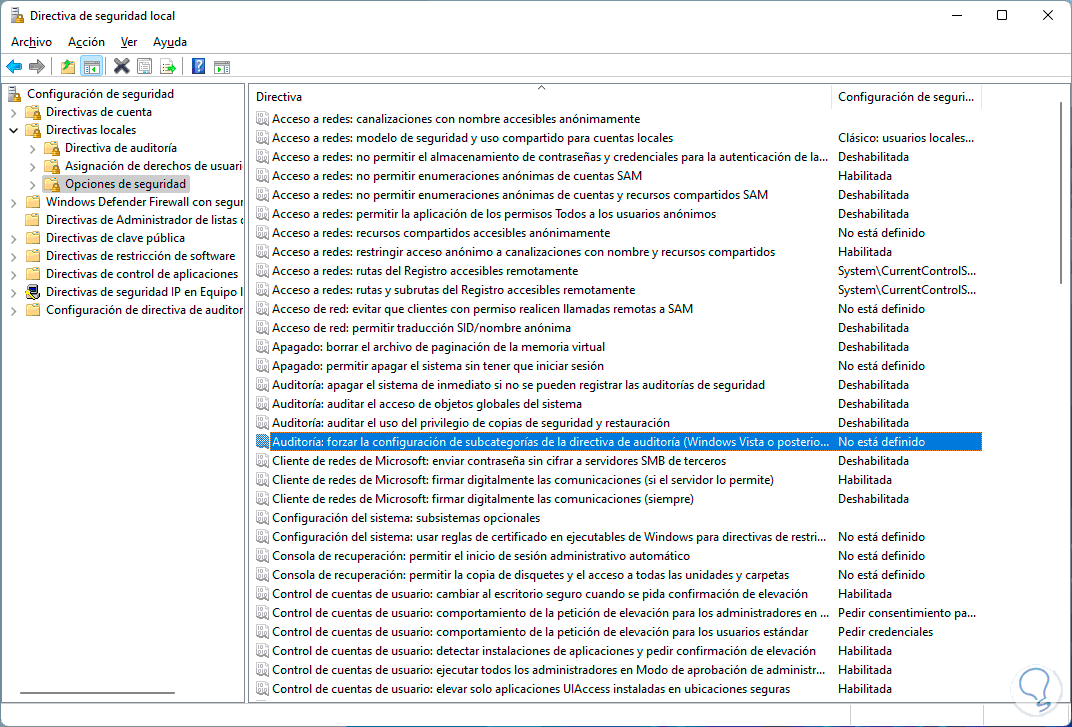Viewport: 1072px width, 727px height.
Task: Click icon of 'permitir traducción SID/nombre anónima' policy
Action: tap(262, 328)
